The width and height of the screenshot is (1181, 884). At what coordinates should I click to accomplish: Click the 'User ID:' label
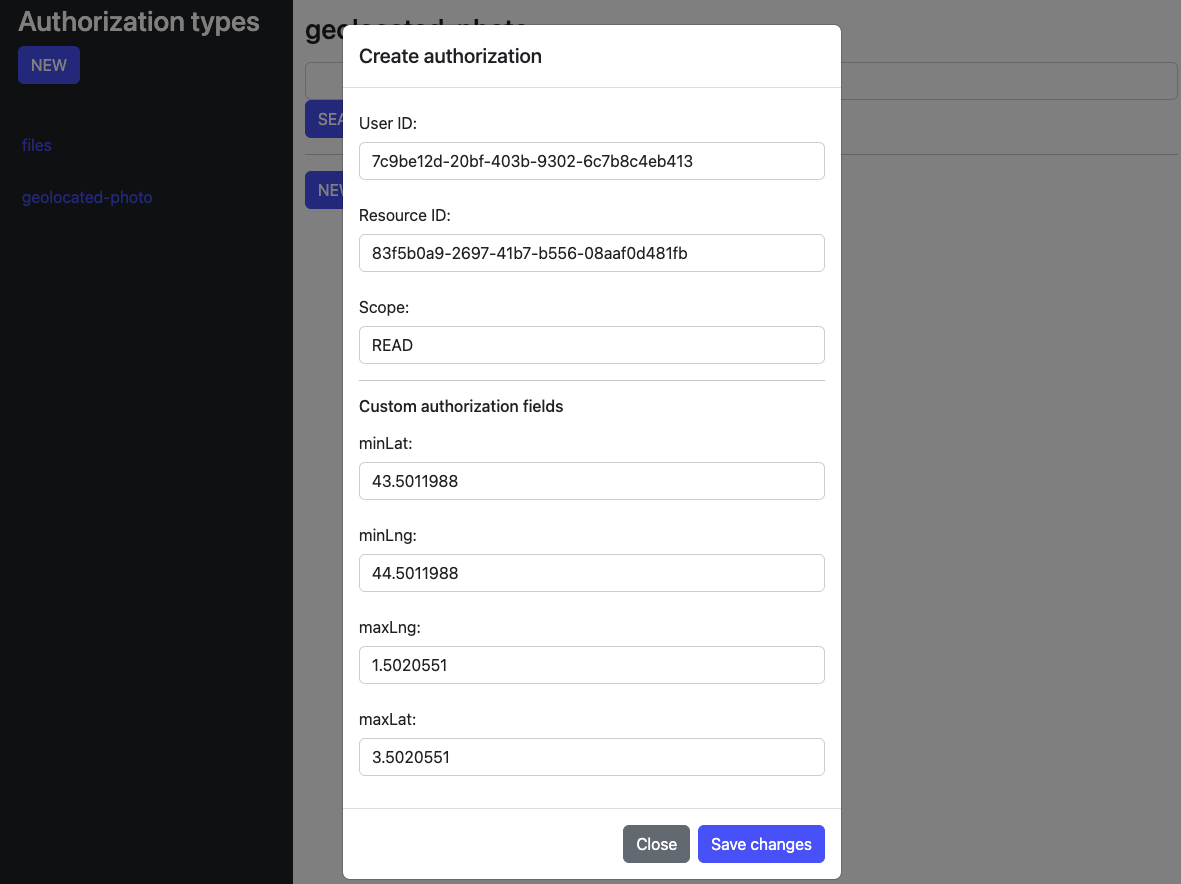coord(388,123)
